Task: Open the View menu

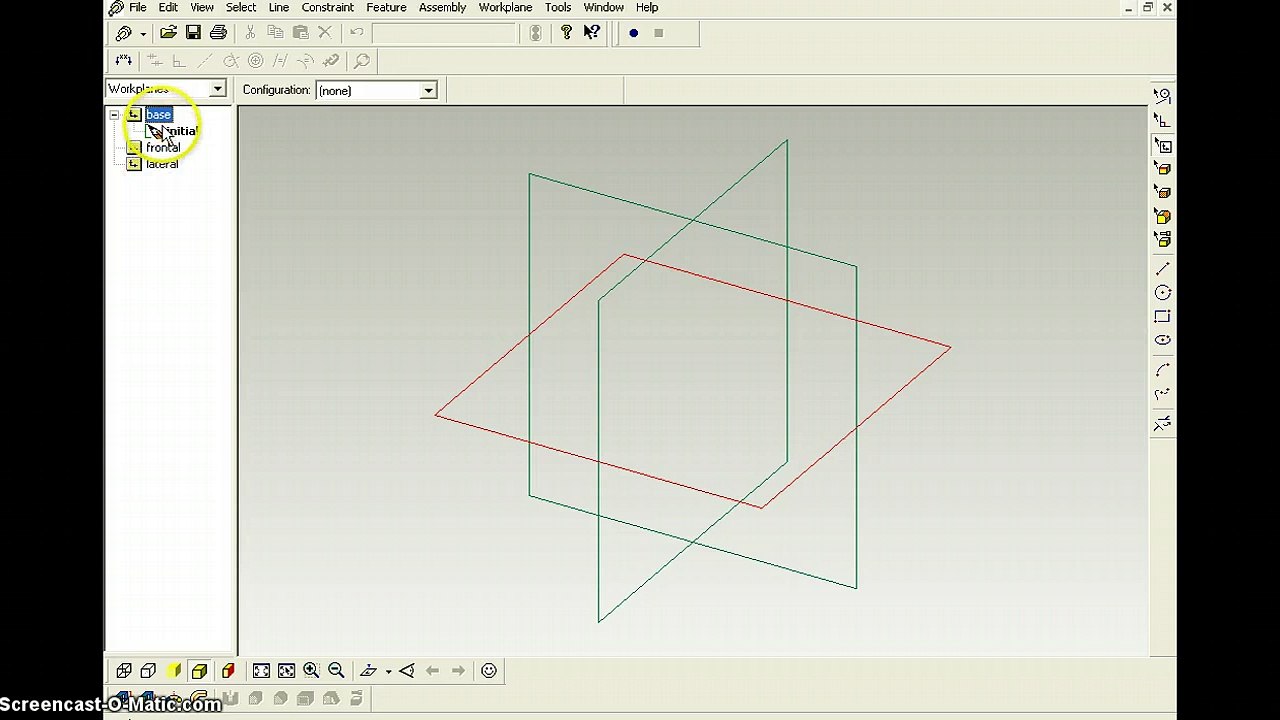Action: click(202, 7)
